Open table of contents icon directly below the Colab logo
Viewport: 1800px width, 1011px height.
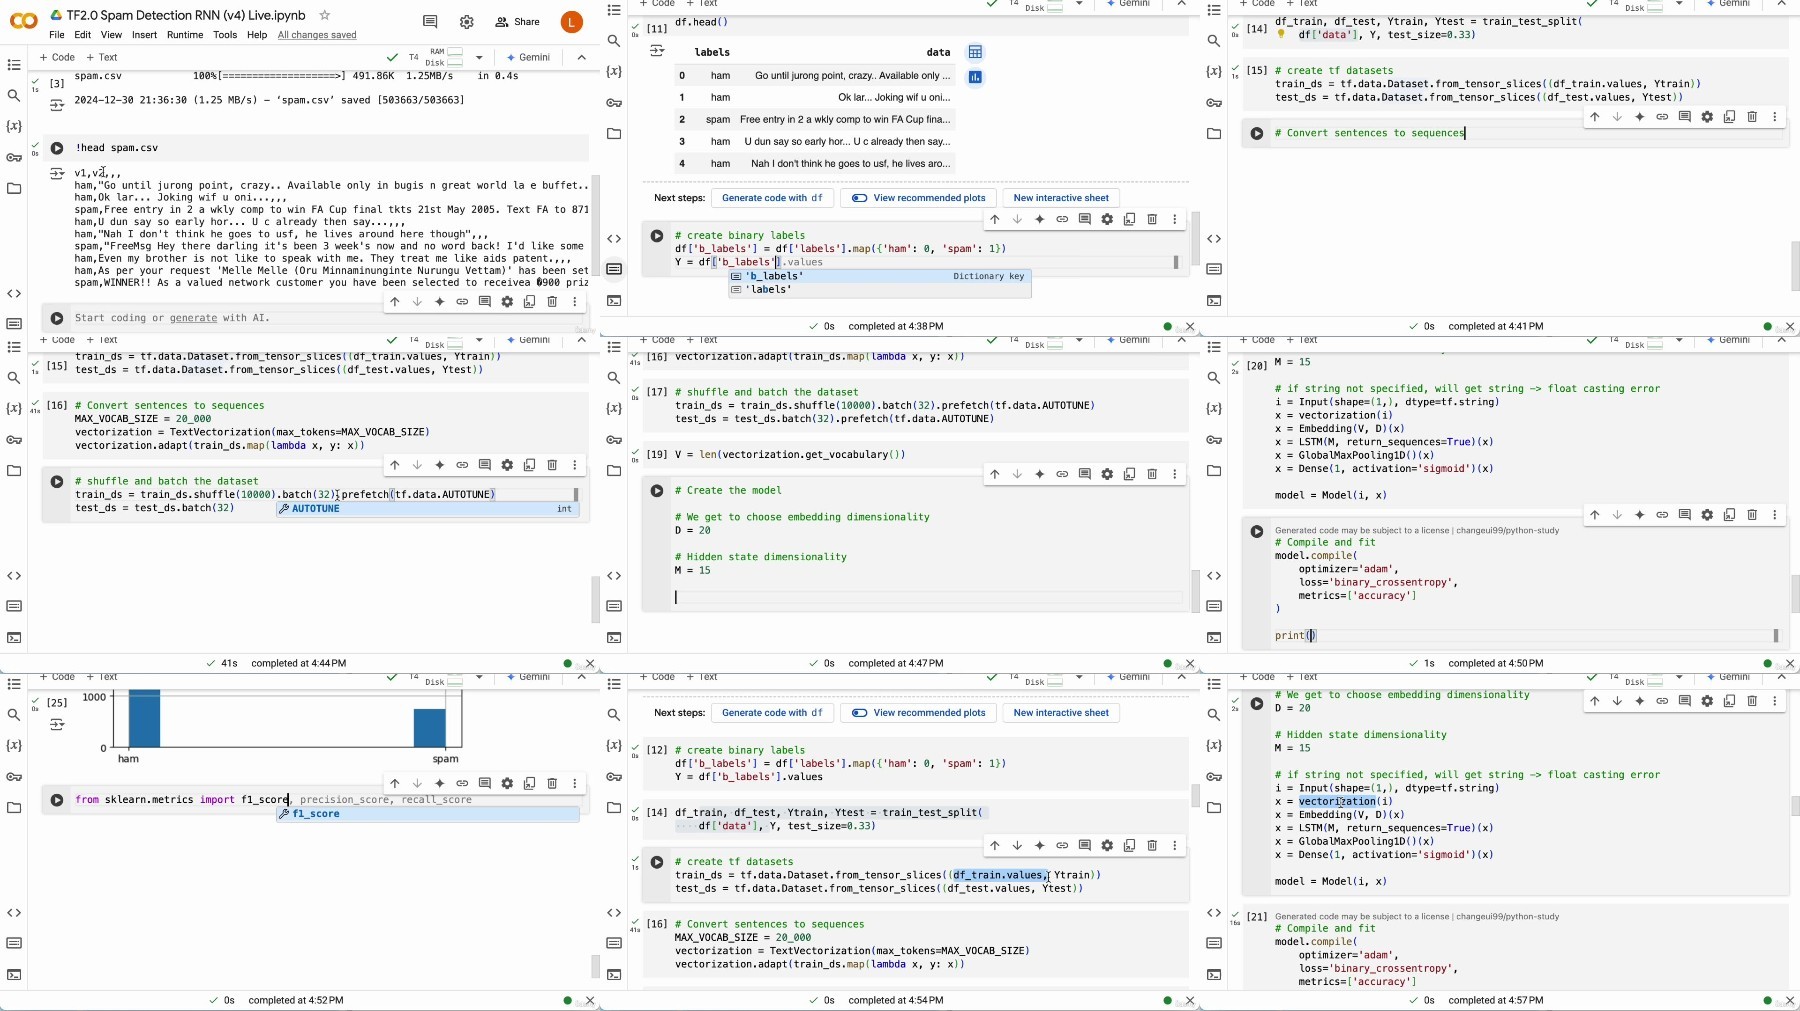pos(14,65)
